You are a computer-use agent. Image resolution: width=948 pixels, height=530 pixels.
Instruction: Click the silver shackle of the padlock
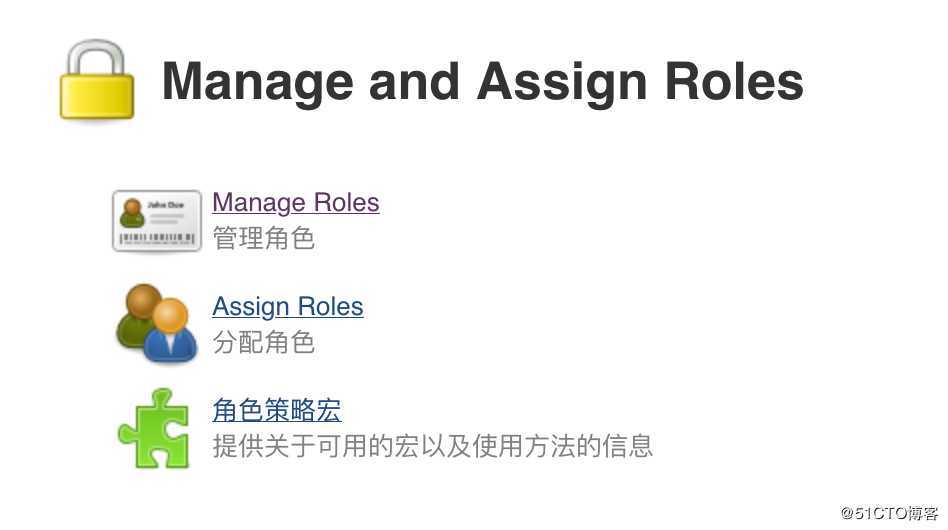tap(97, 57)
